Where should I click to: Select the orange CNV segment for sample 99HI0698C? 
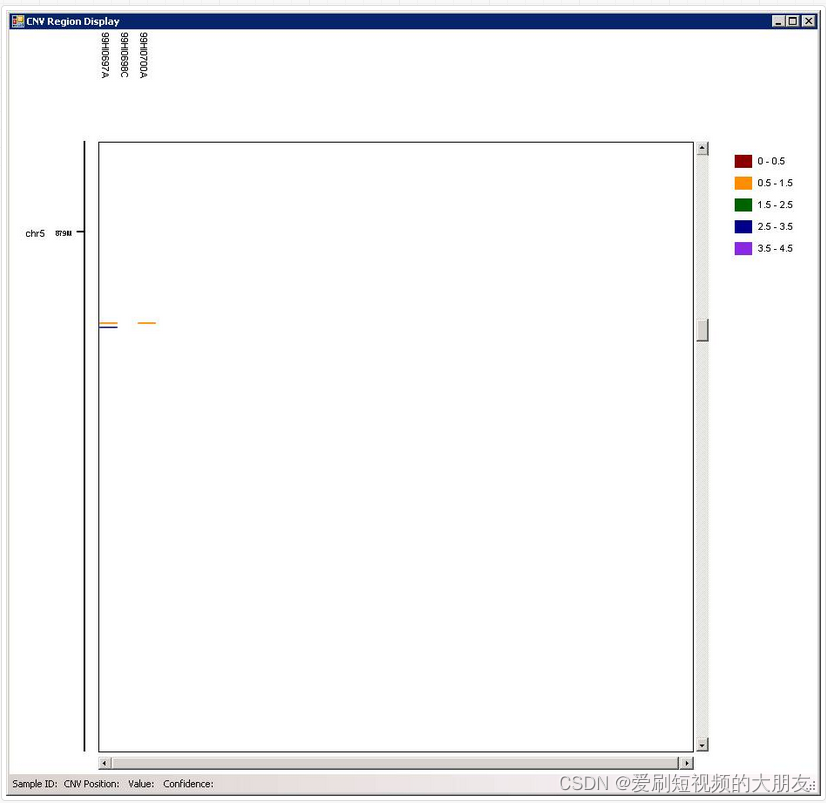147,322
